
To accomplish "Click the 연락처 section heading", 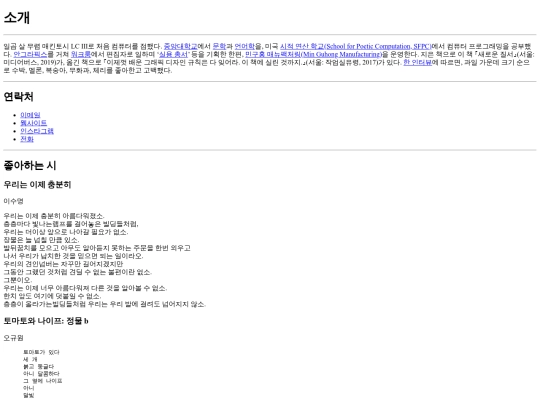I will click(18, 97).
